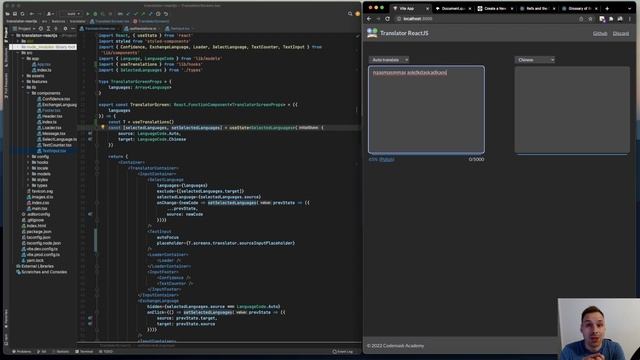Open the browser tab search chevron
Image resolution: width=640 pixels, height=360 pixels.
tap(629, 8)
